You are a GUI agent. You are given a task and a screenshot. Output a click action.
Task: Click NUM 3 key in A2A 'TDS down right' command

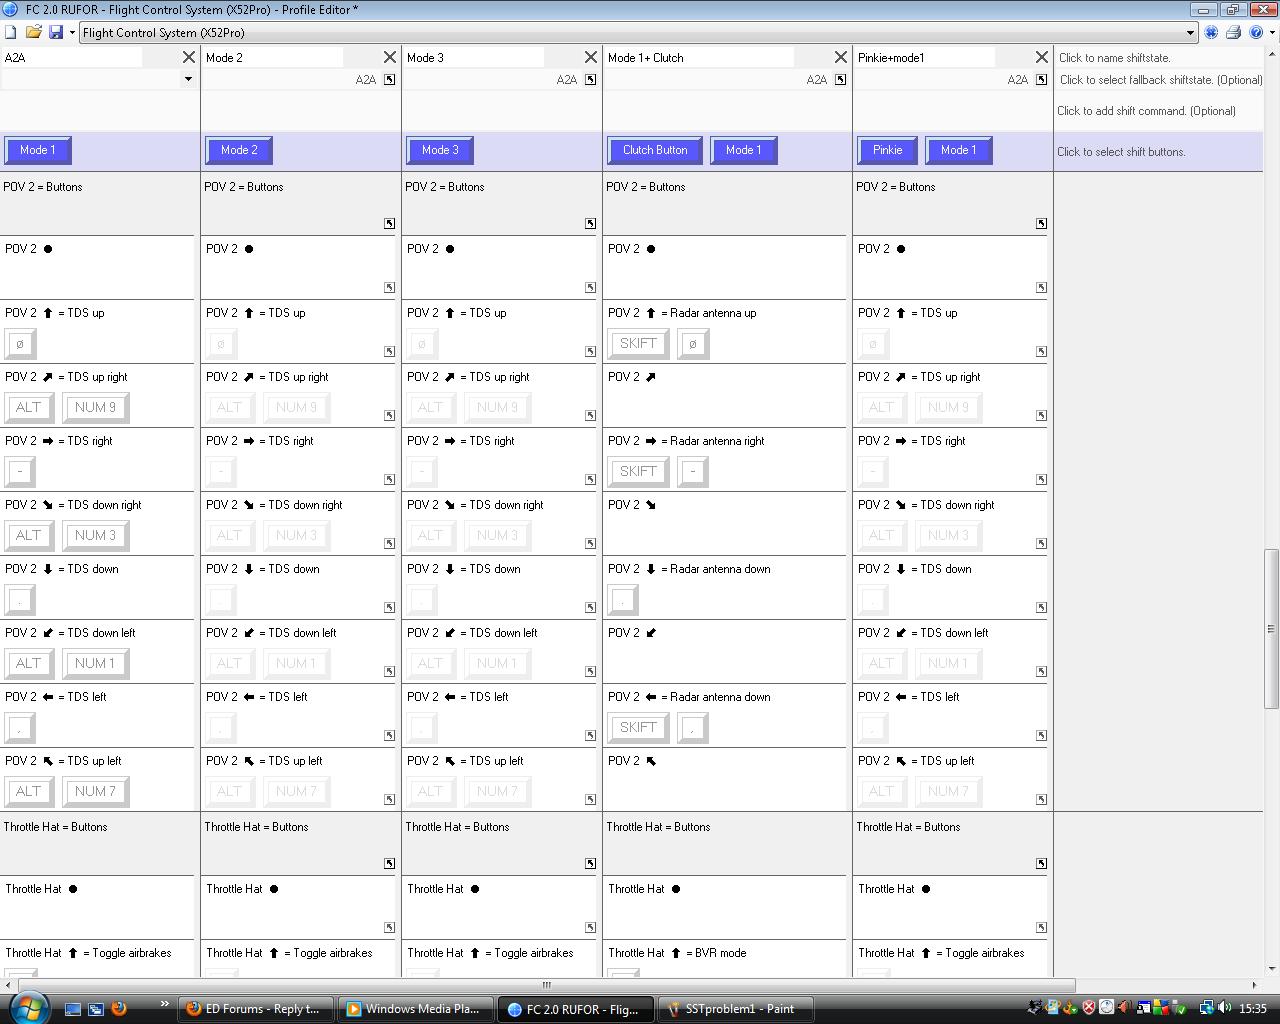(x=96, y=535)
